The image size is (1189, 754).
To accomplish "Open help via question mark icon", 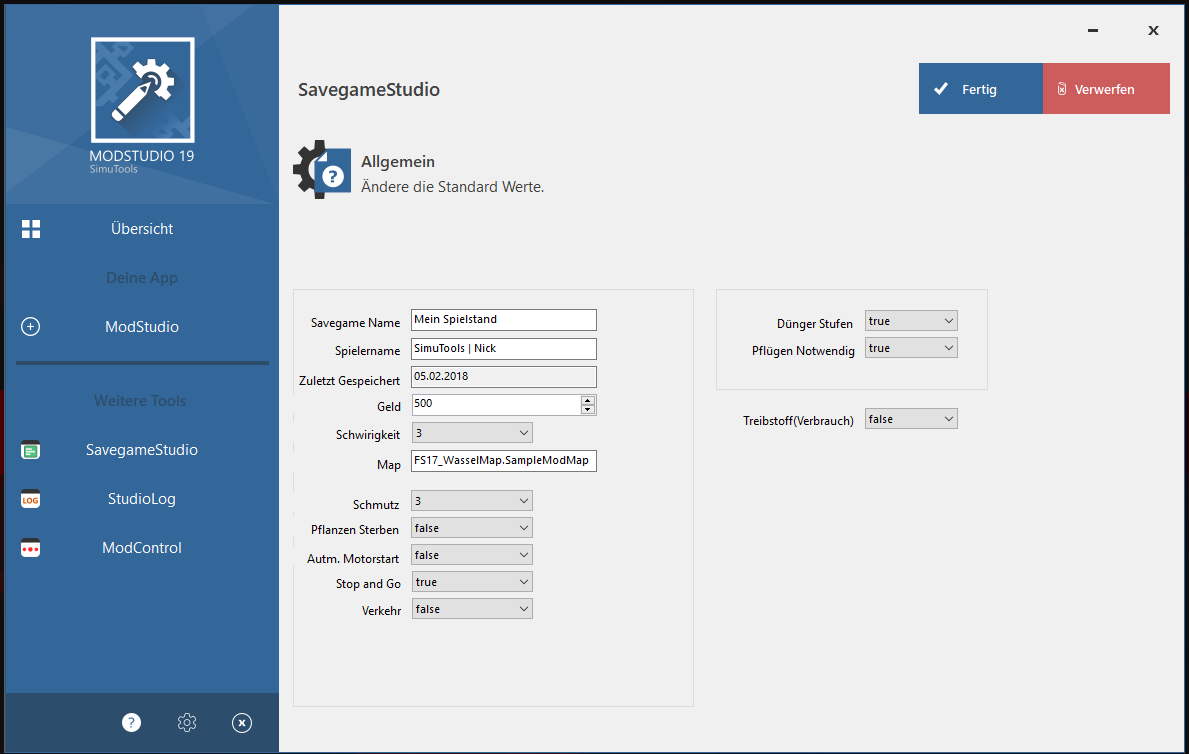I will pyautogui.click(x=132, y=723).
